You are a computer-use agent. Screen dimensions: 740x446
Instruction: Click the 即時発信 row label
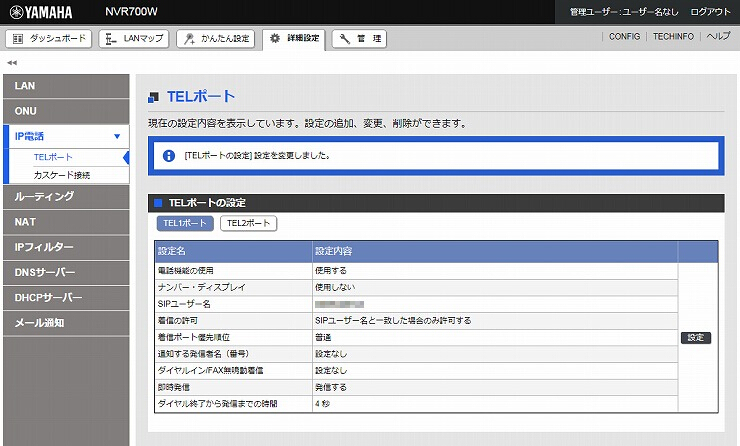click(174, 387)
